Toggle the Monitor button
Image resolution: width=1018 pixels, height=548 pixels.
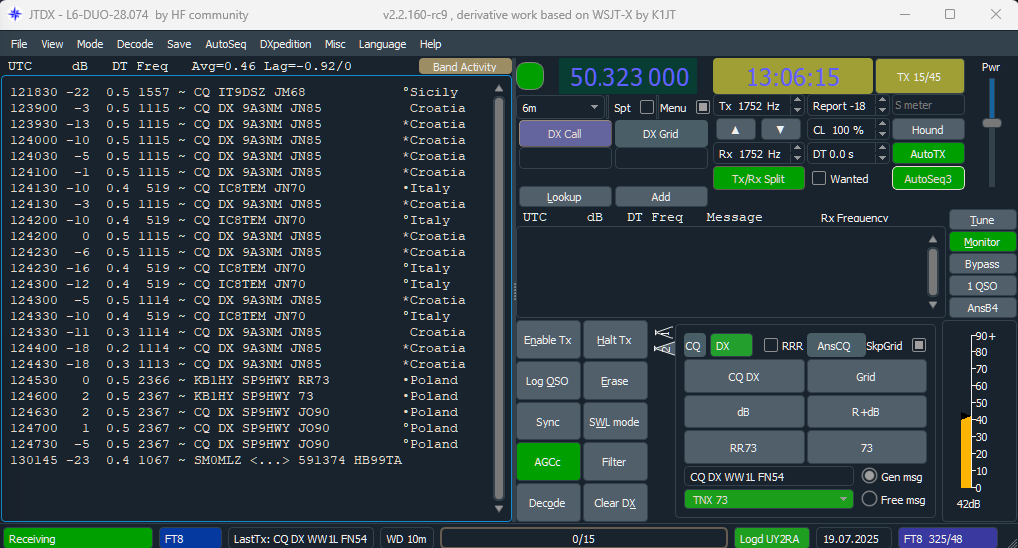tap(982, 242)
